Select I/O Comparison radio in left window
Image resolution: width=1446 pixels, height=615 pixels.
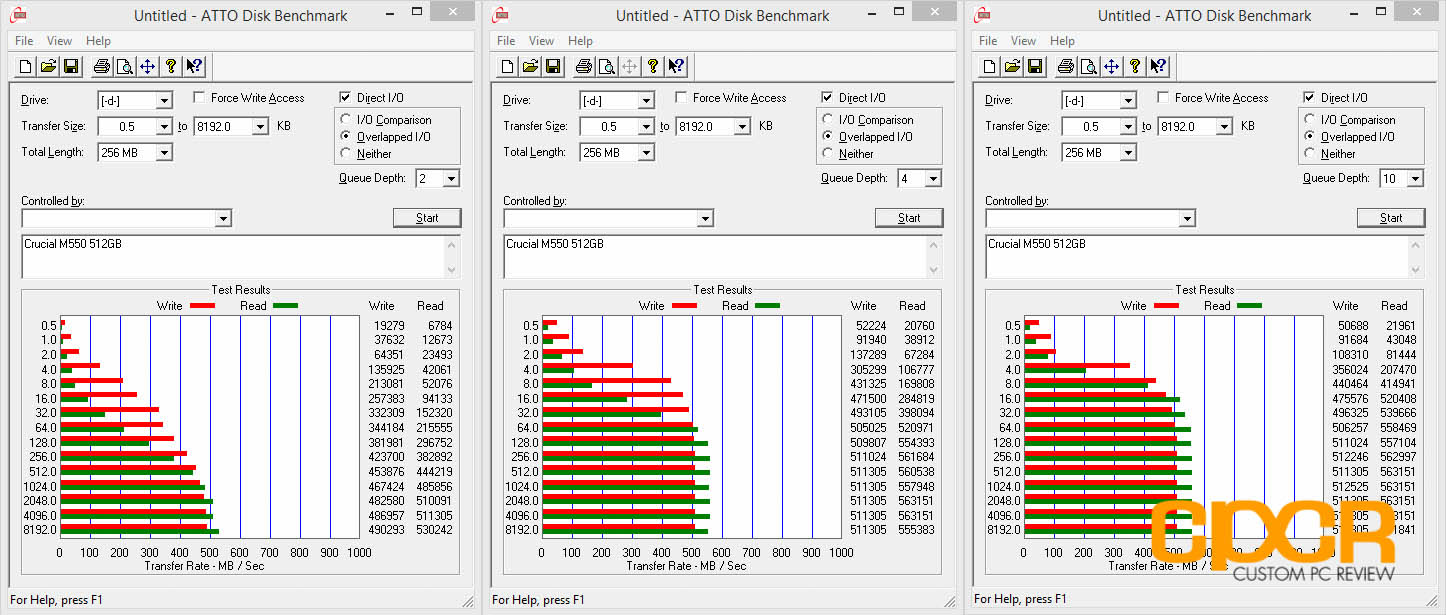click(347, 120)
